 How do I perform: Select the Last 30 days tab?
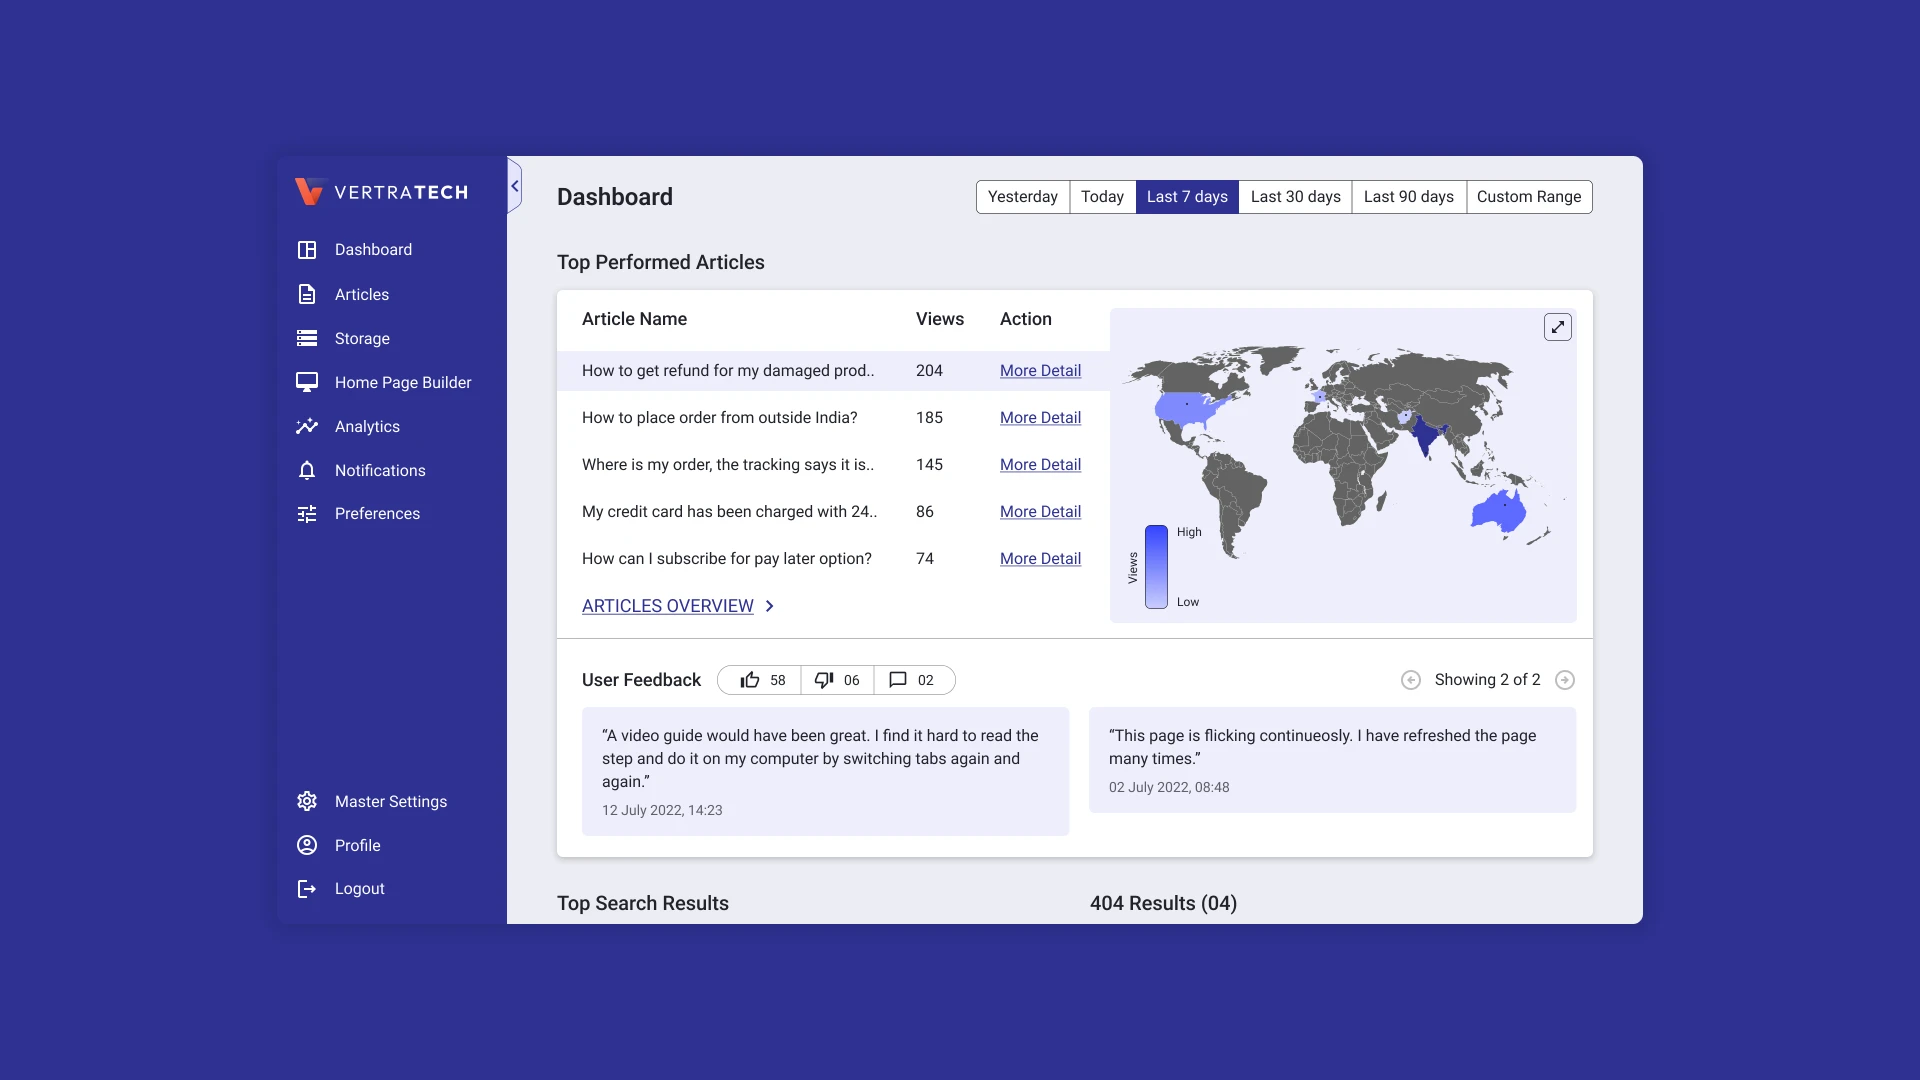[x=1295, y=197]
